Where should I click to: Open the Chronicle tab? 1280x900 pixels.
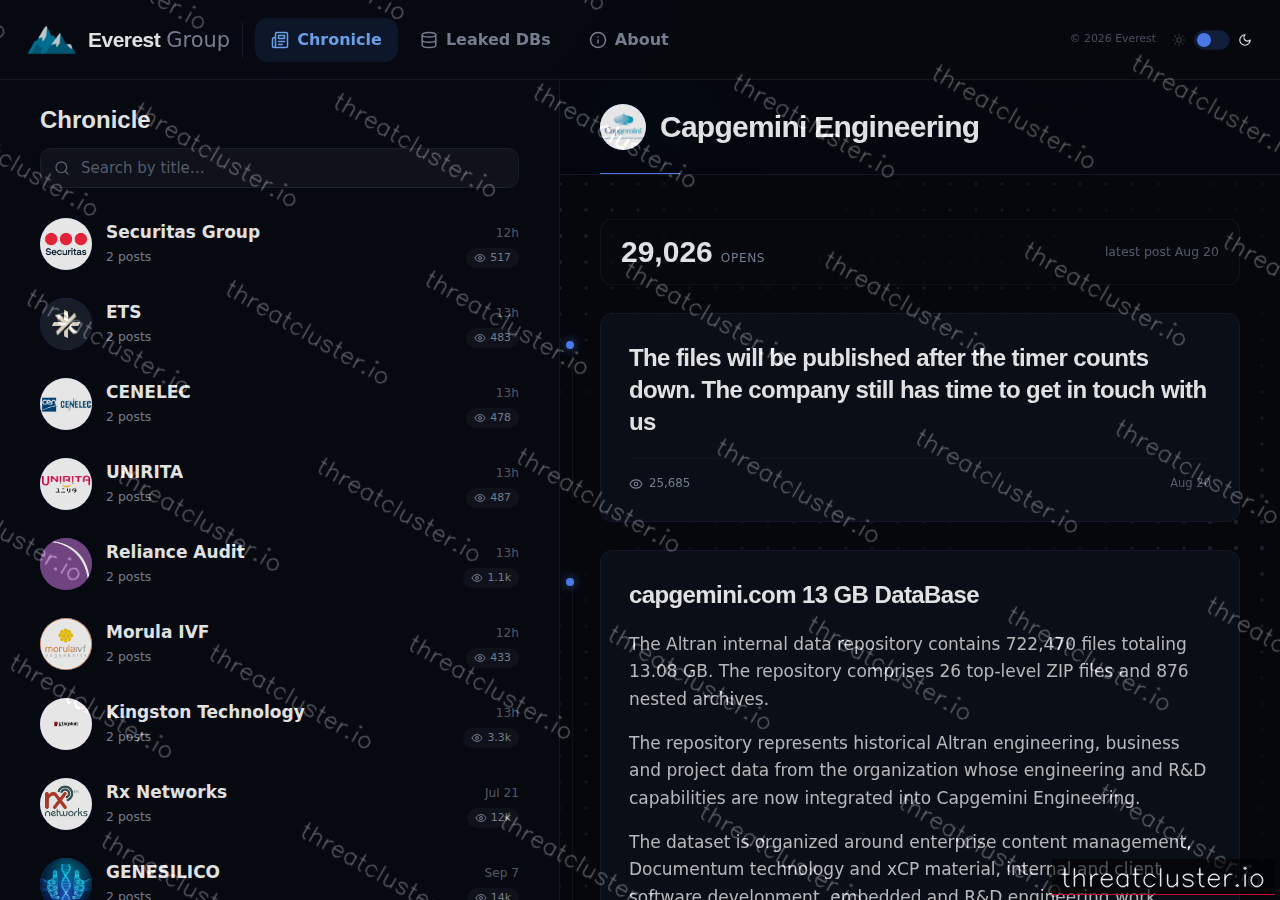[326, 40]
